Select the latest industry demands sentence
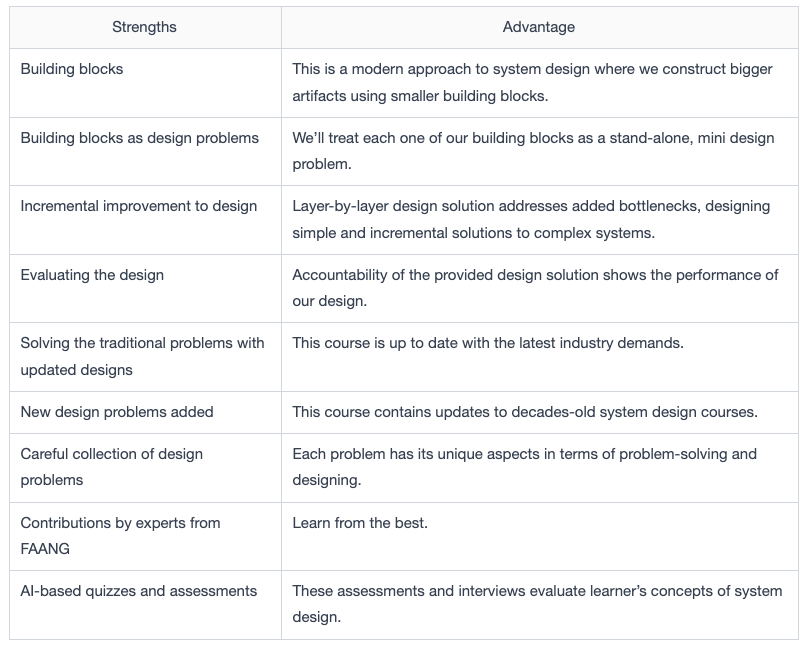Image resolution: width=809 pixels, height=645 pixels. [488, 343]
